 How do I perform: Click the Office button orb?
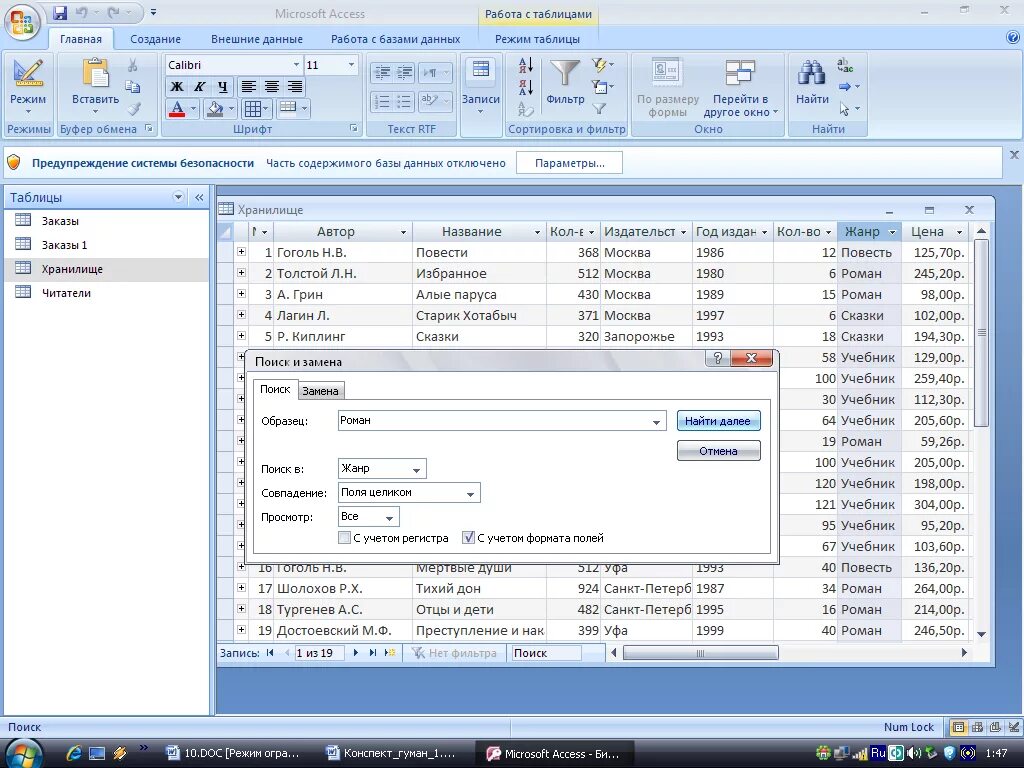pos(22,23)
